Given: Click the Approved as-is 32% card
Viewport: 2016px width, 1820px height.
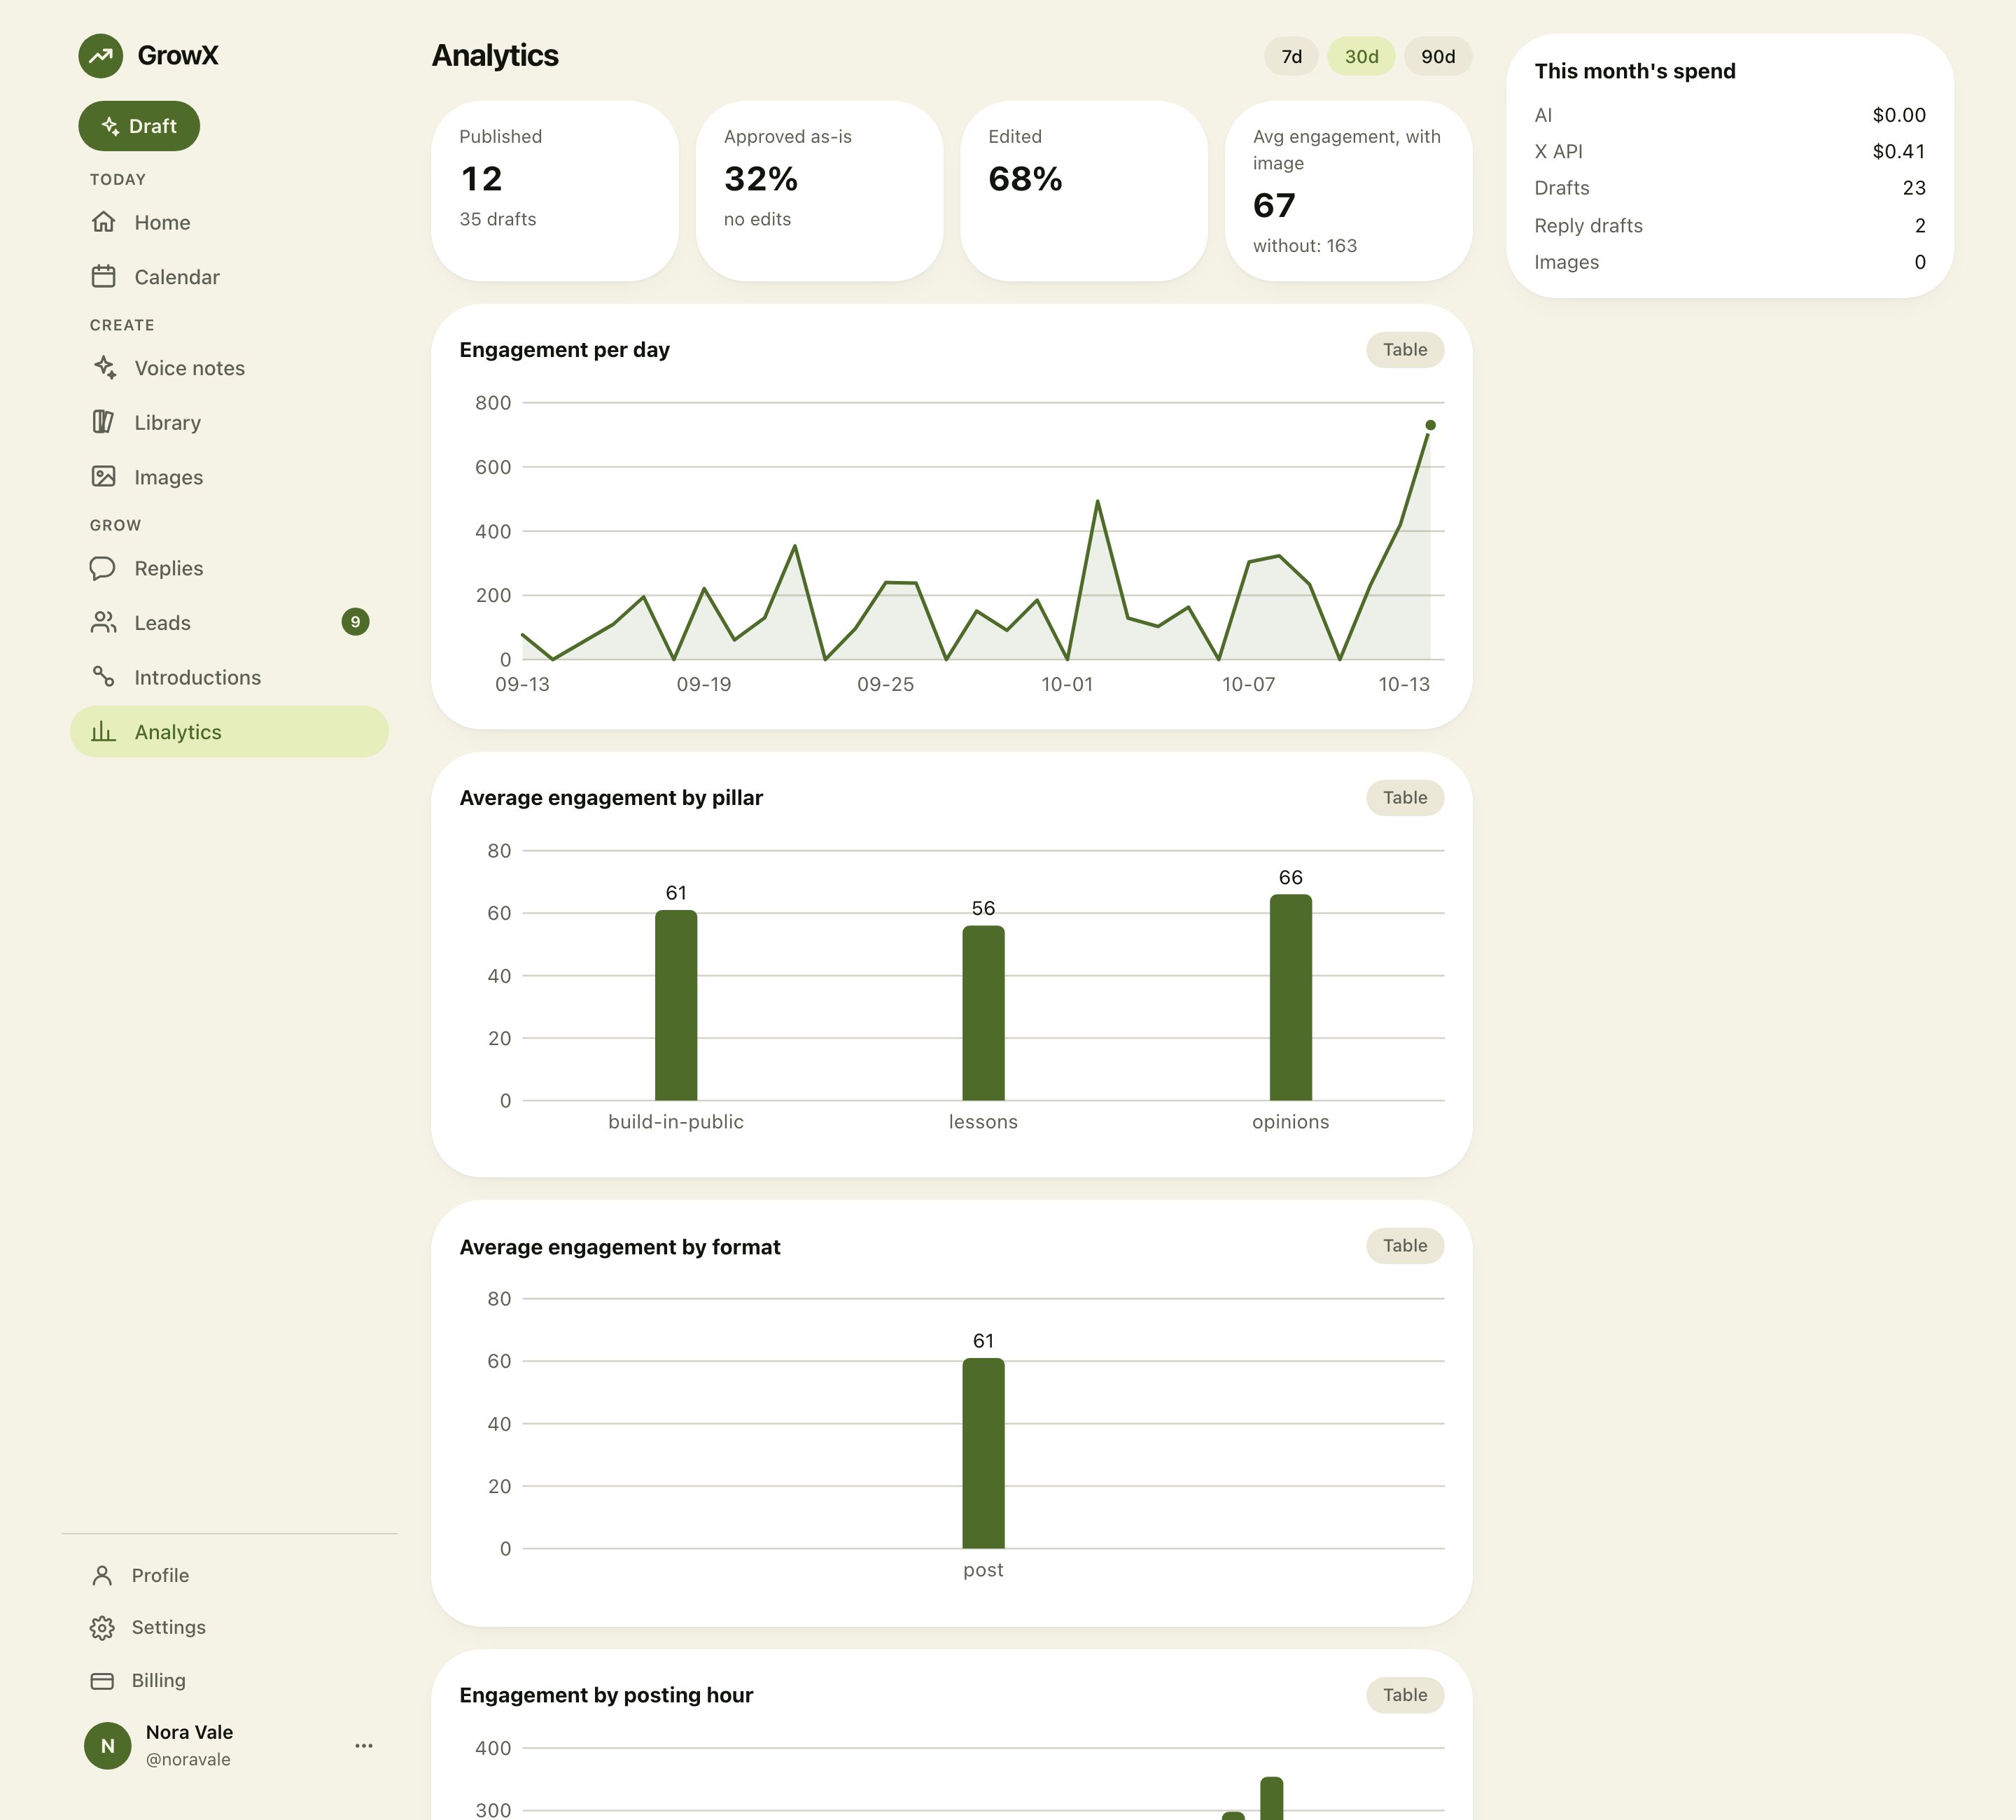Looking at the screenshot, I should (x=819, y=191).
